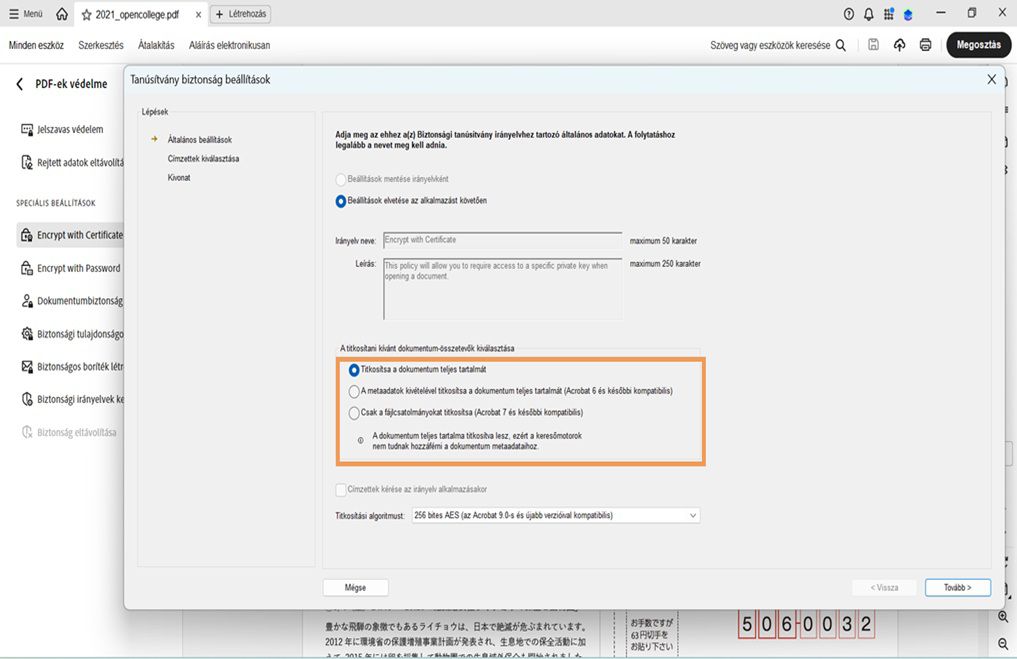Click the cloud upload icon
Screen dimensions: 1017x659
(899, 45)
